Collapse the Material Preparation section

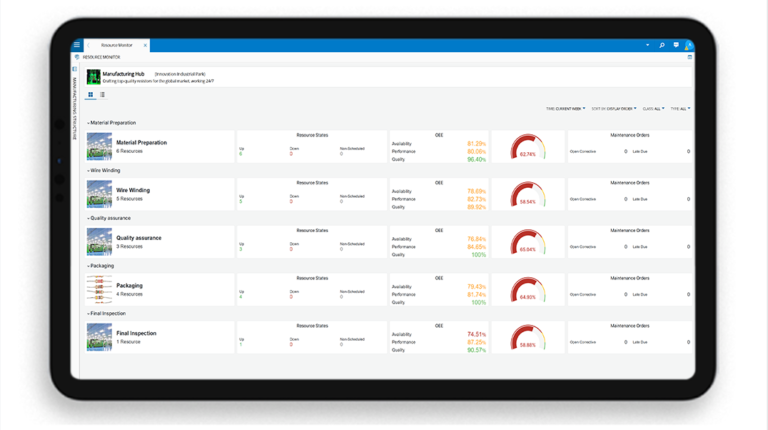point(88,123)
